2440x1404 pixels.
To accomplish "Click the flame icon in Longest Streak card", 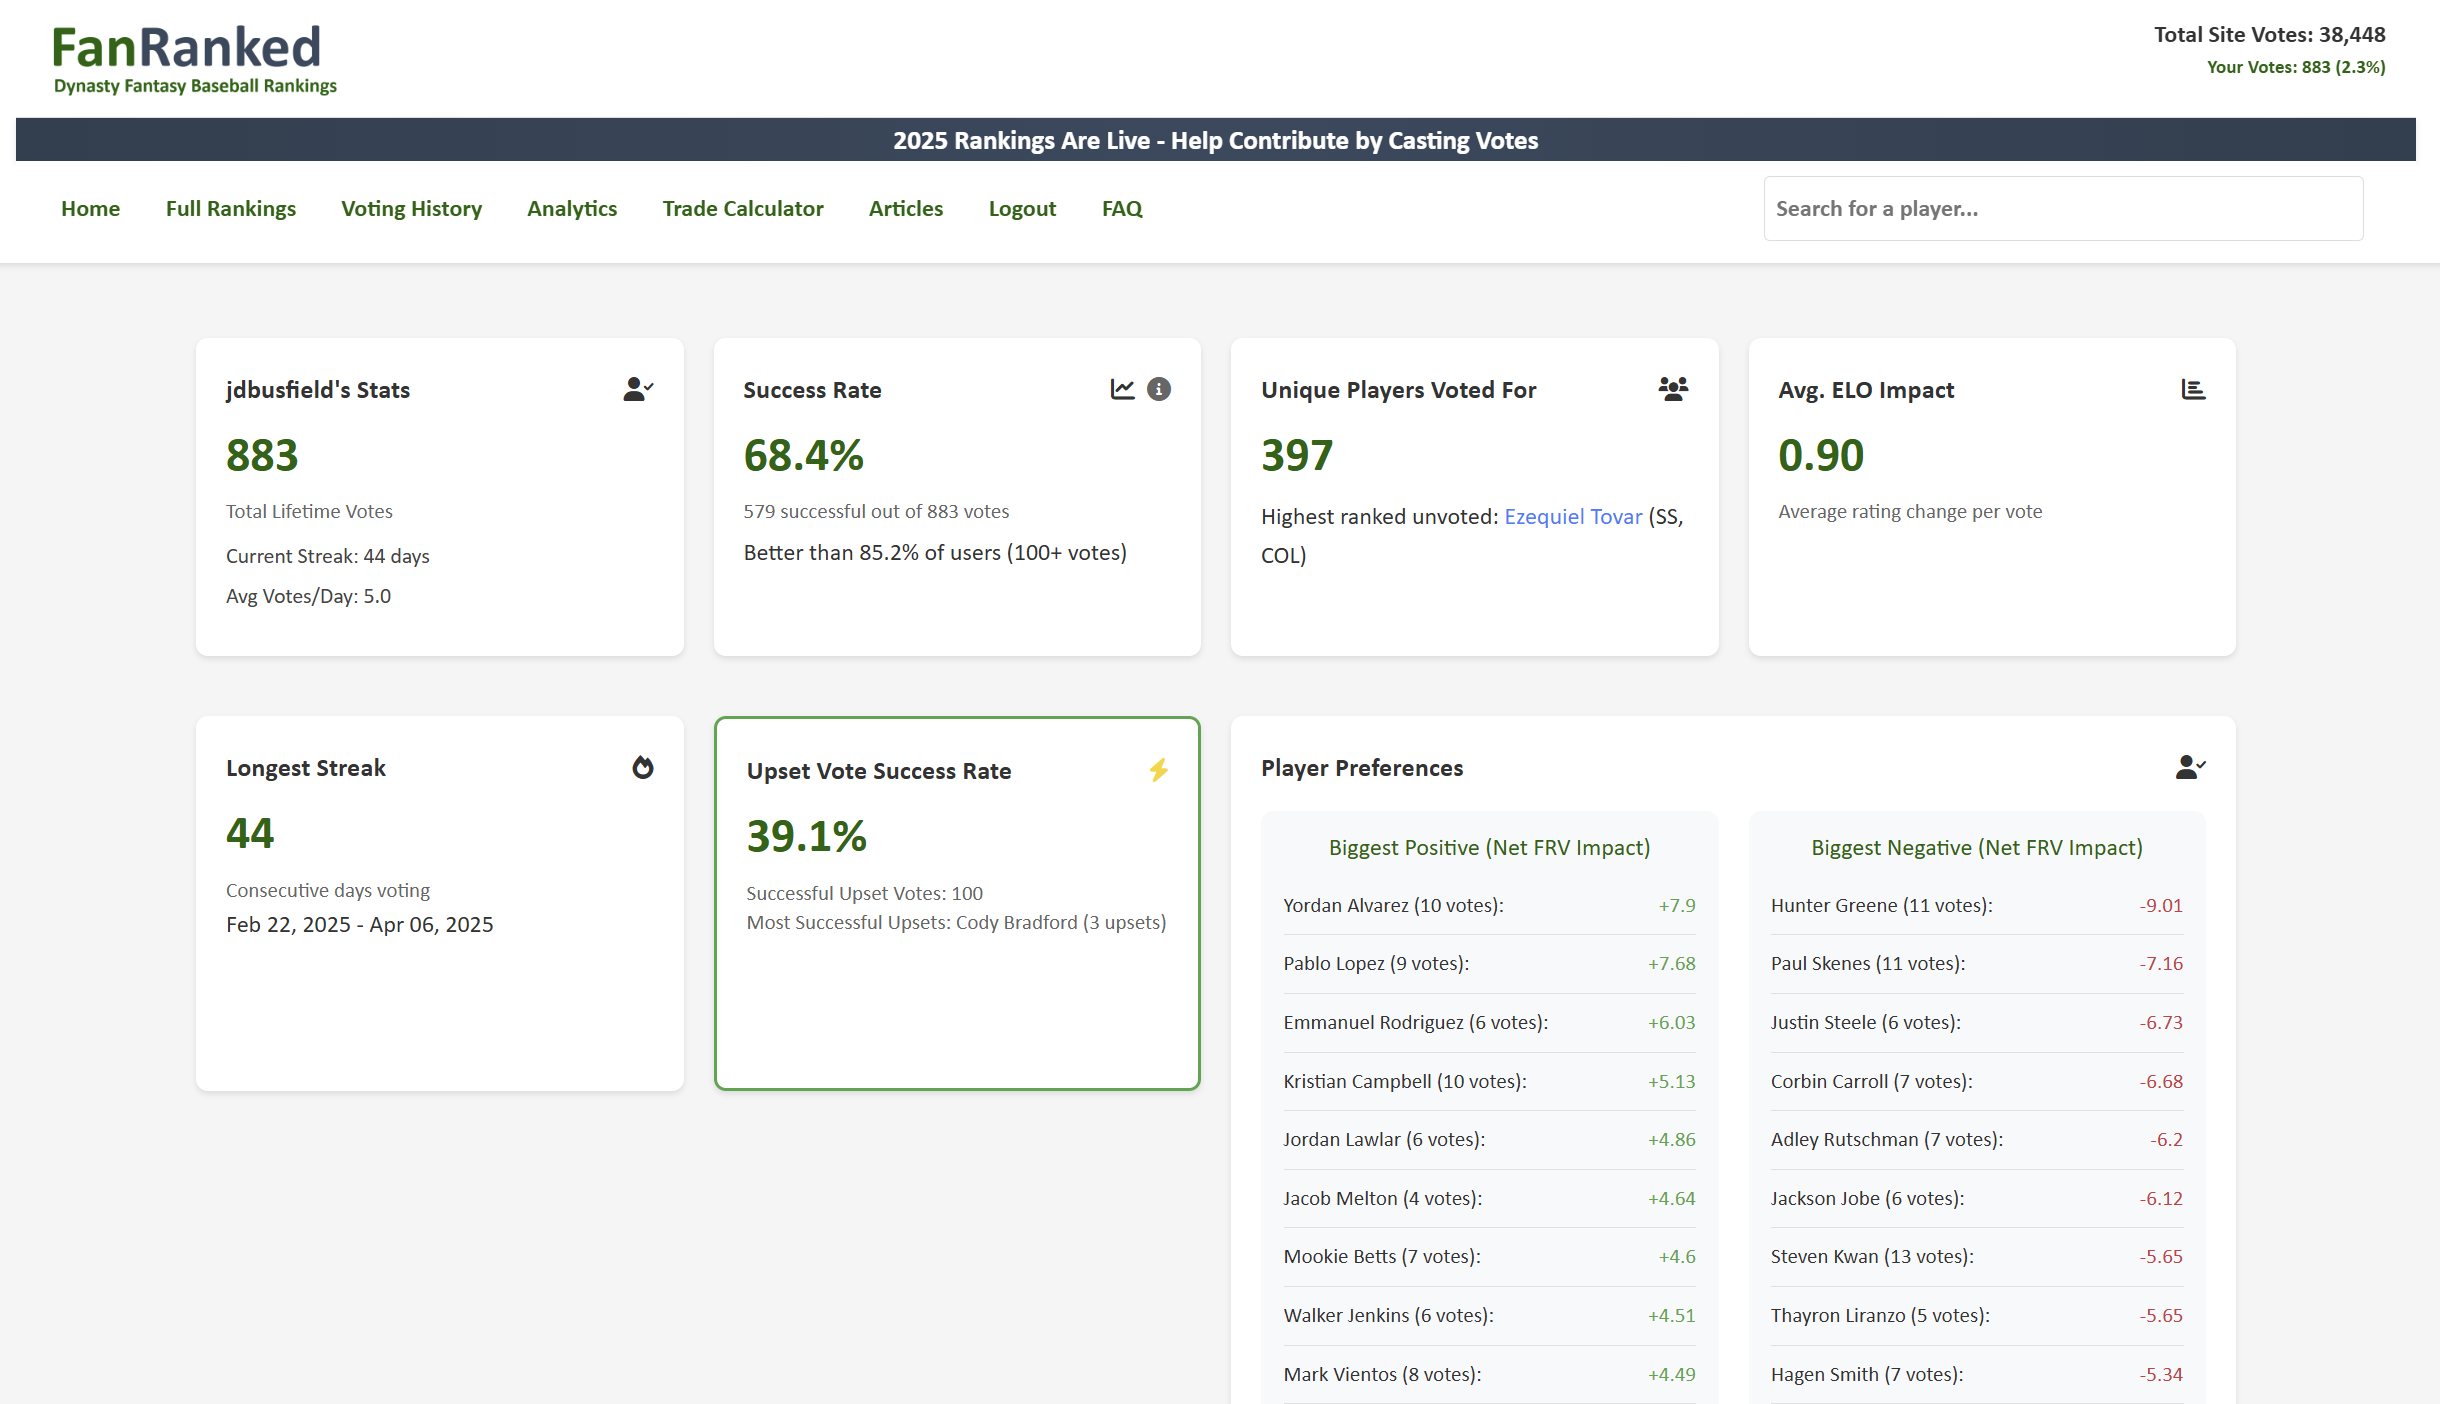I will [643, 767].
